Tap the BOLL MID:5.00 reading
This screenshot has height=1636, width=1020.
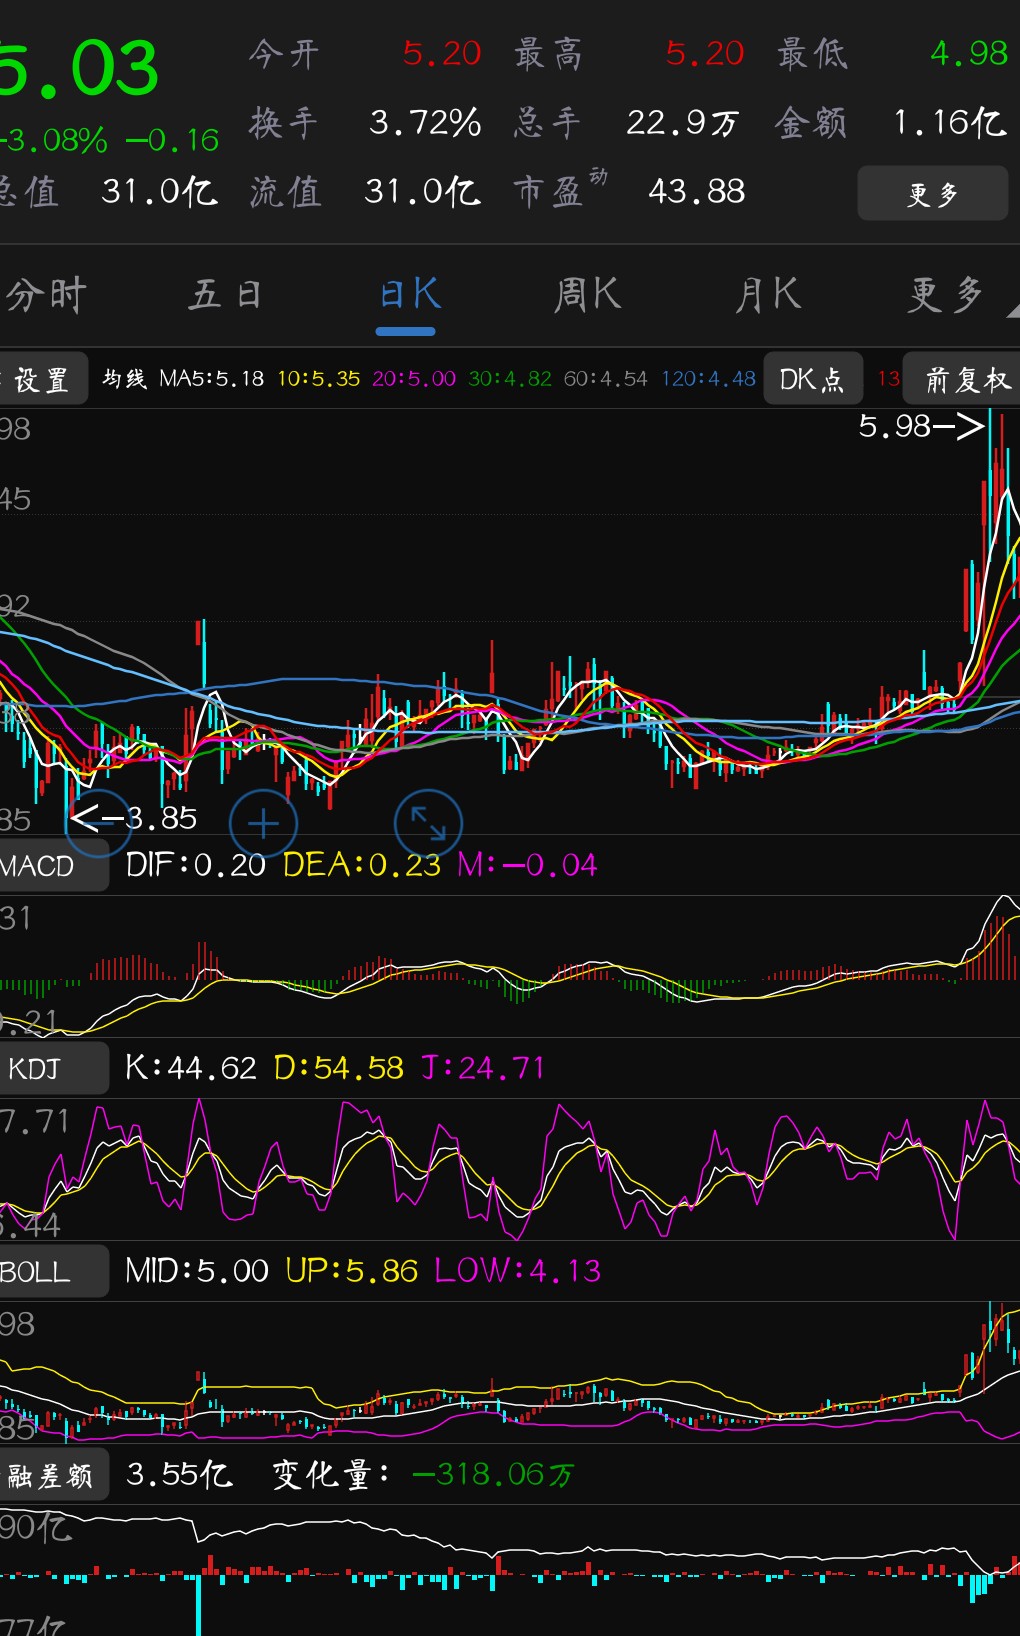197,1271
